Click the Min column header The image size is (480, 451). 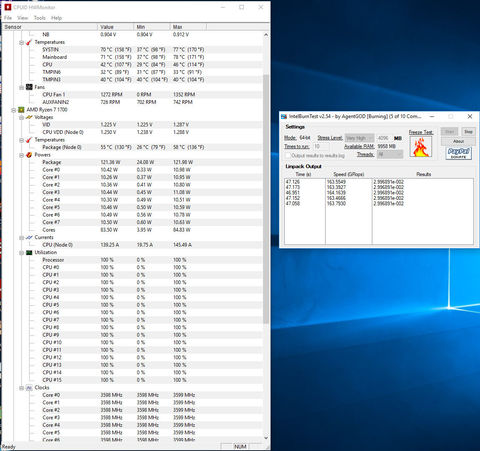[152, 27]
